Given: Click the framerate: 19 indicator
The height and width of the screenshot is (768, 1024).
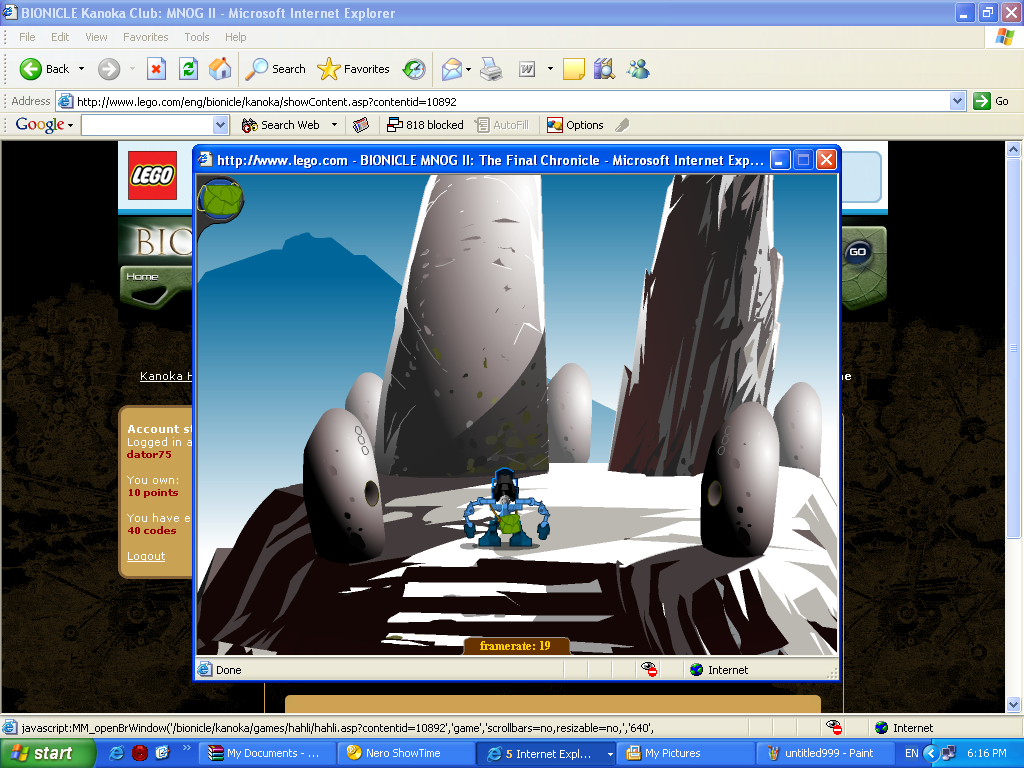Looking at the screenshot, I should (515, 646).
